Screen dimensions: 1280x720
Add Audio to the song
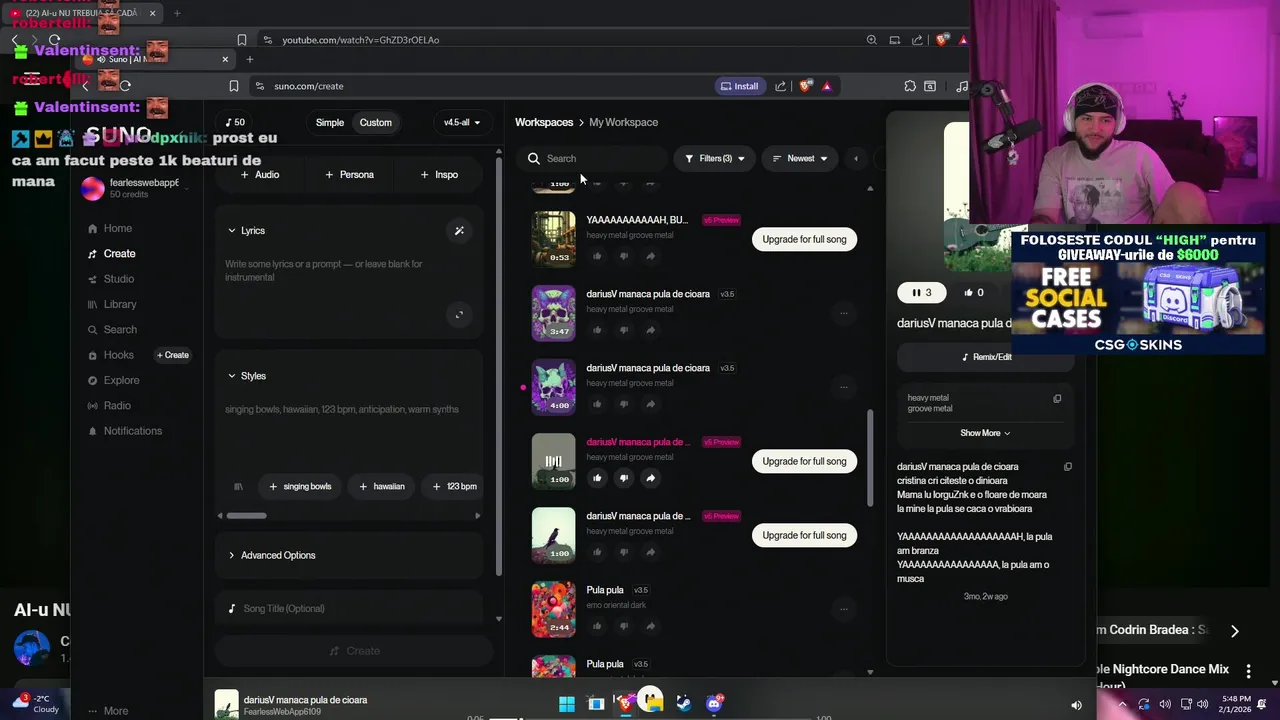coord(260,175)
